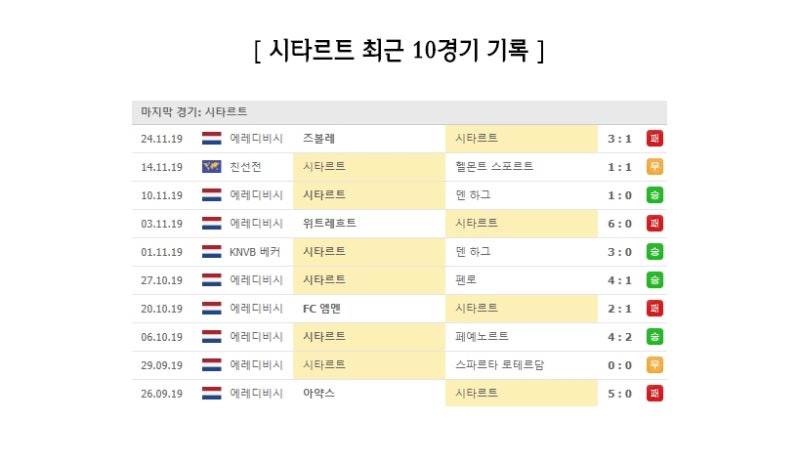Click the green win badge for KNVB 베커 match
Viewport: 800px width, 462px height.
point(655,252)
